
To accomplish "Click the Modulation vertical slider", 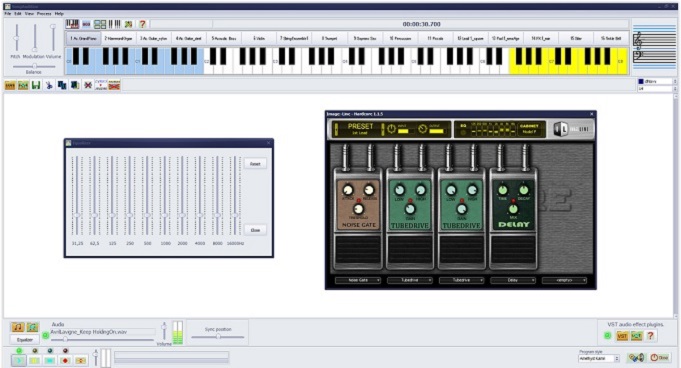I will click(x=35, y=38).
